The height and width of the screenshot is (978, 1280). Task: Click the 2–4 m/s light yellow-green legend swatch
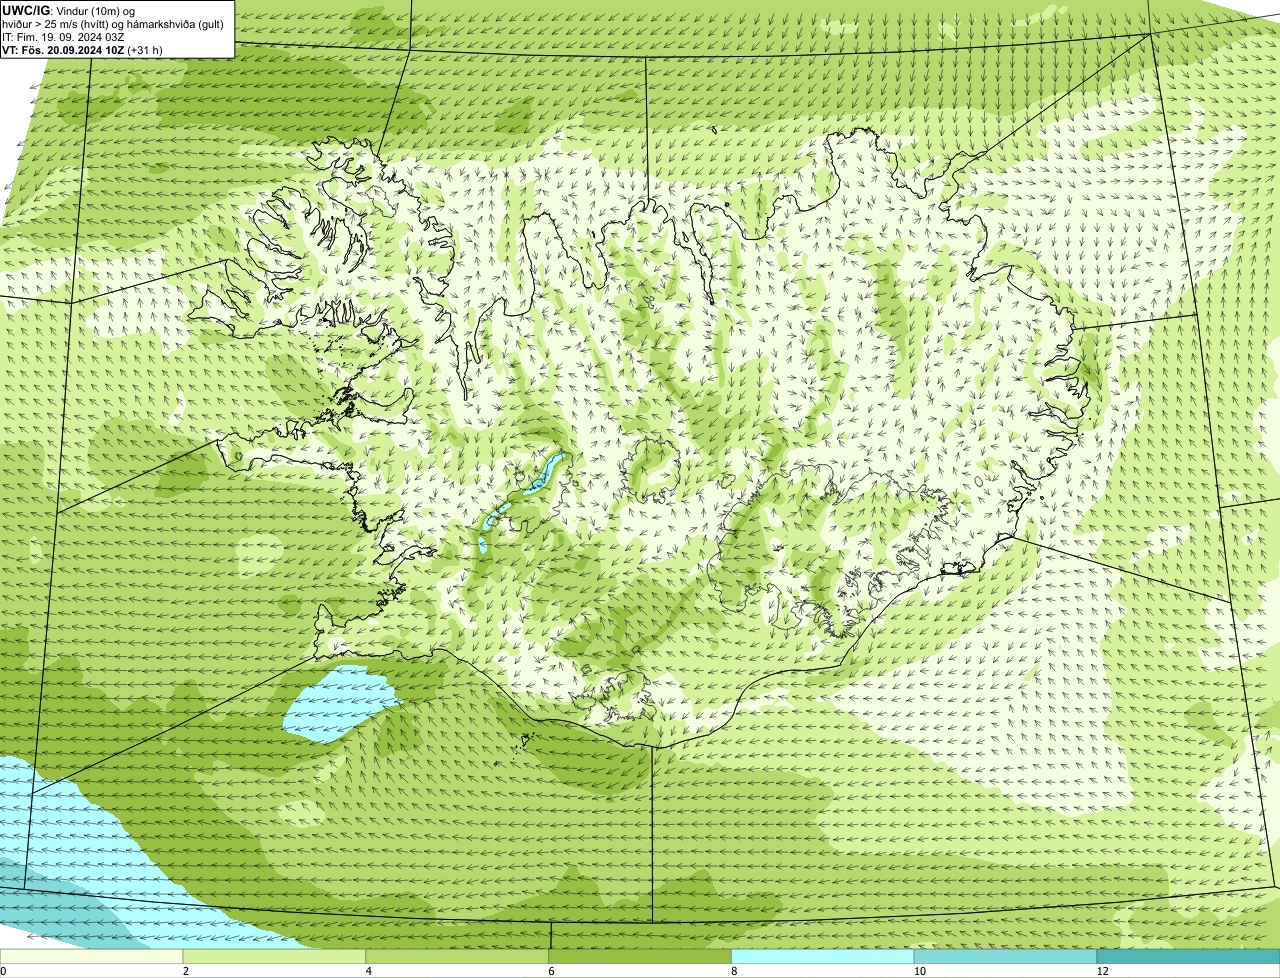click(x=274, y=957)
